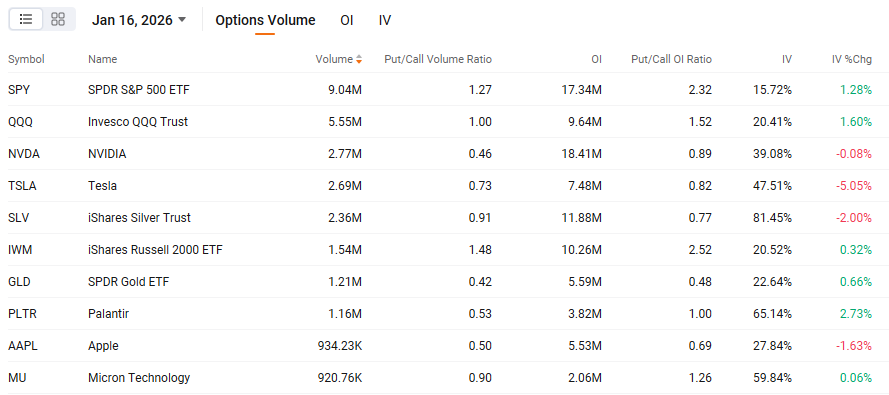889x395 pixels.
Task: Open the NVDA symbol
Action: 24,154
